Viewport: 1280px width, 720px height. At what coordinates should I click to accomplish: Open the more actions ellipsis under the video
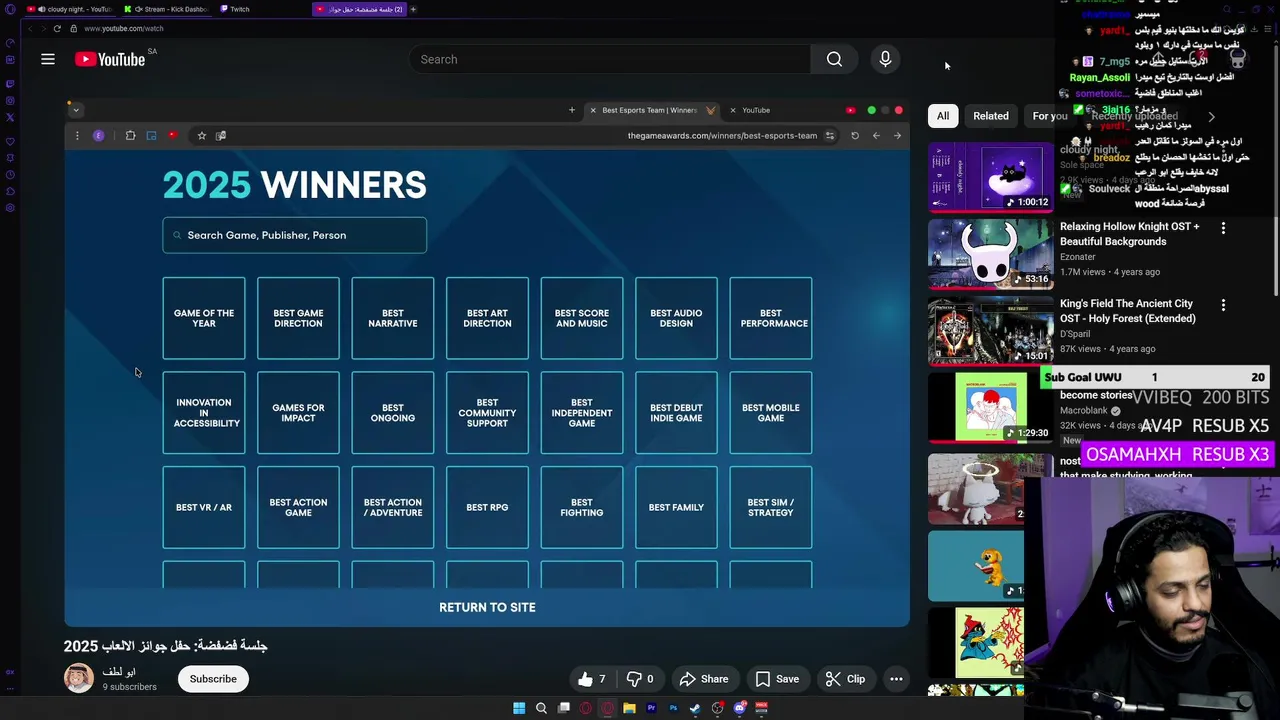coord(896,679)
